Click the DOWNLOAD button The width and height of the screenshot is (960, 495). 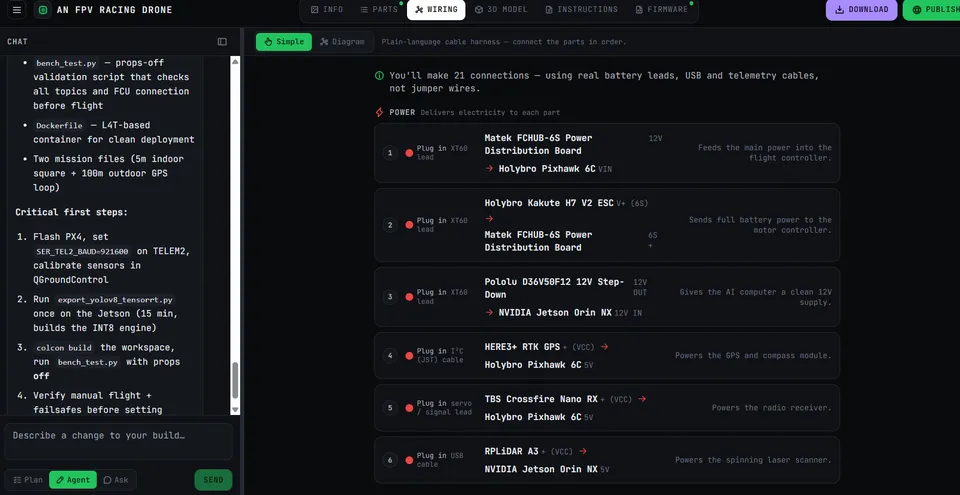tap(861, 10)
